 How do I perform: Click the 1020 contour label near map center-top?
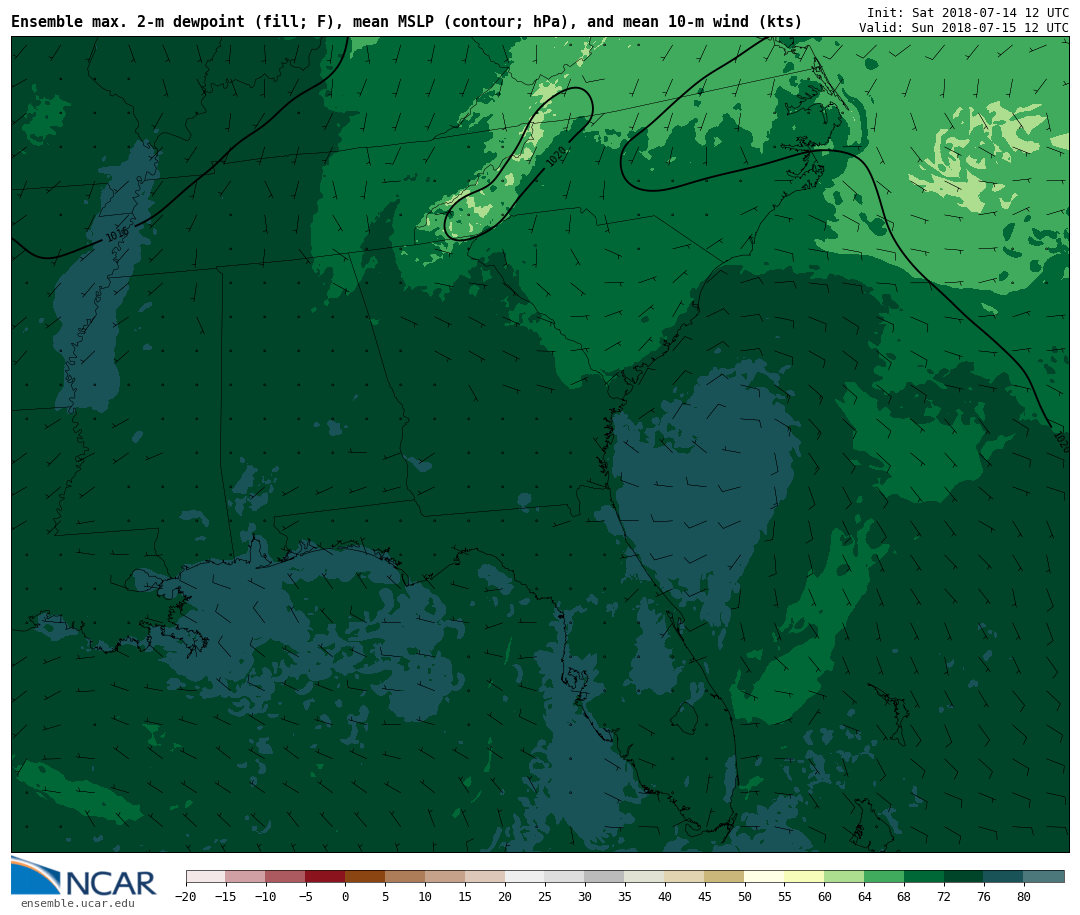point(556,157)
